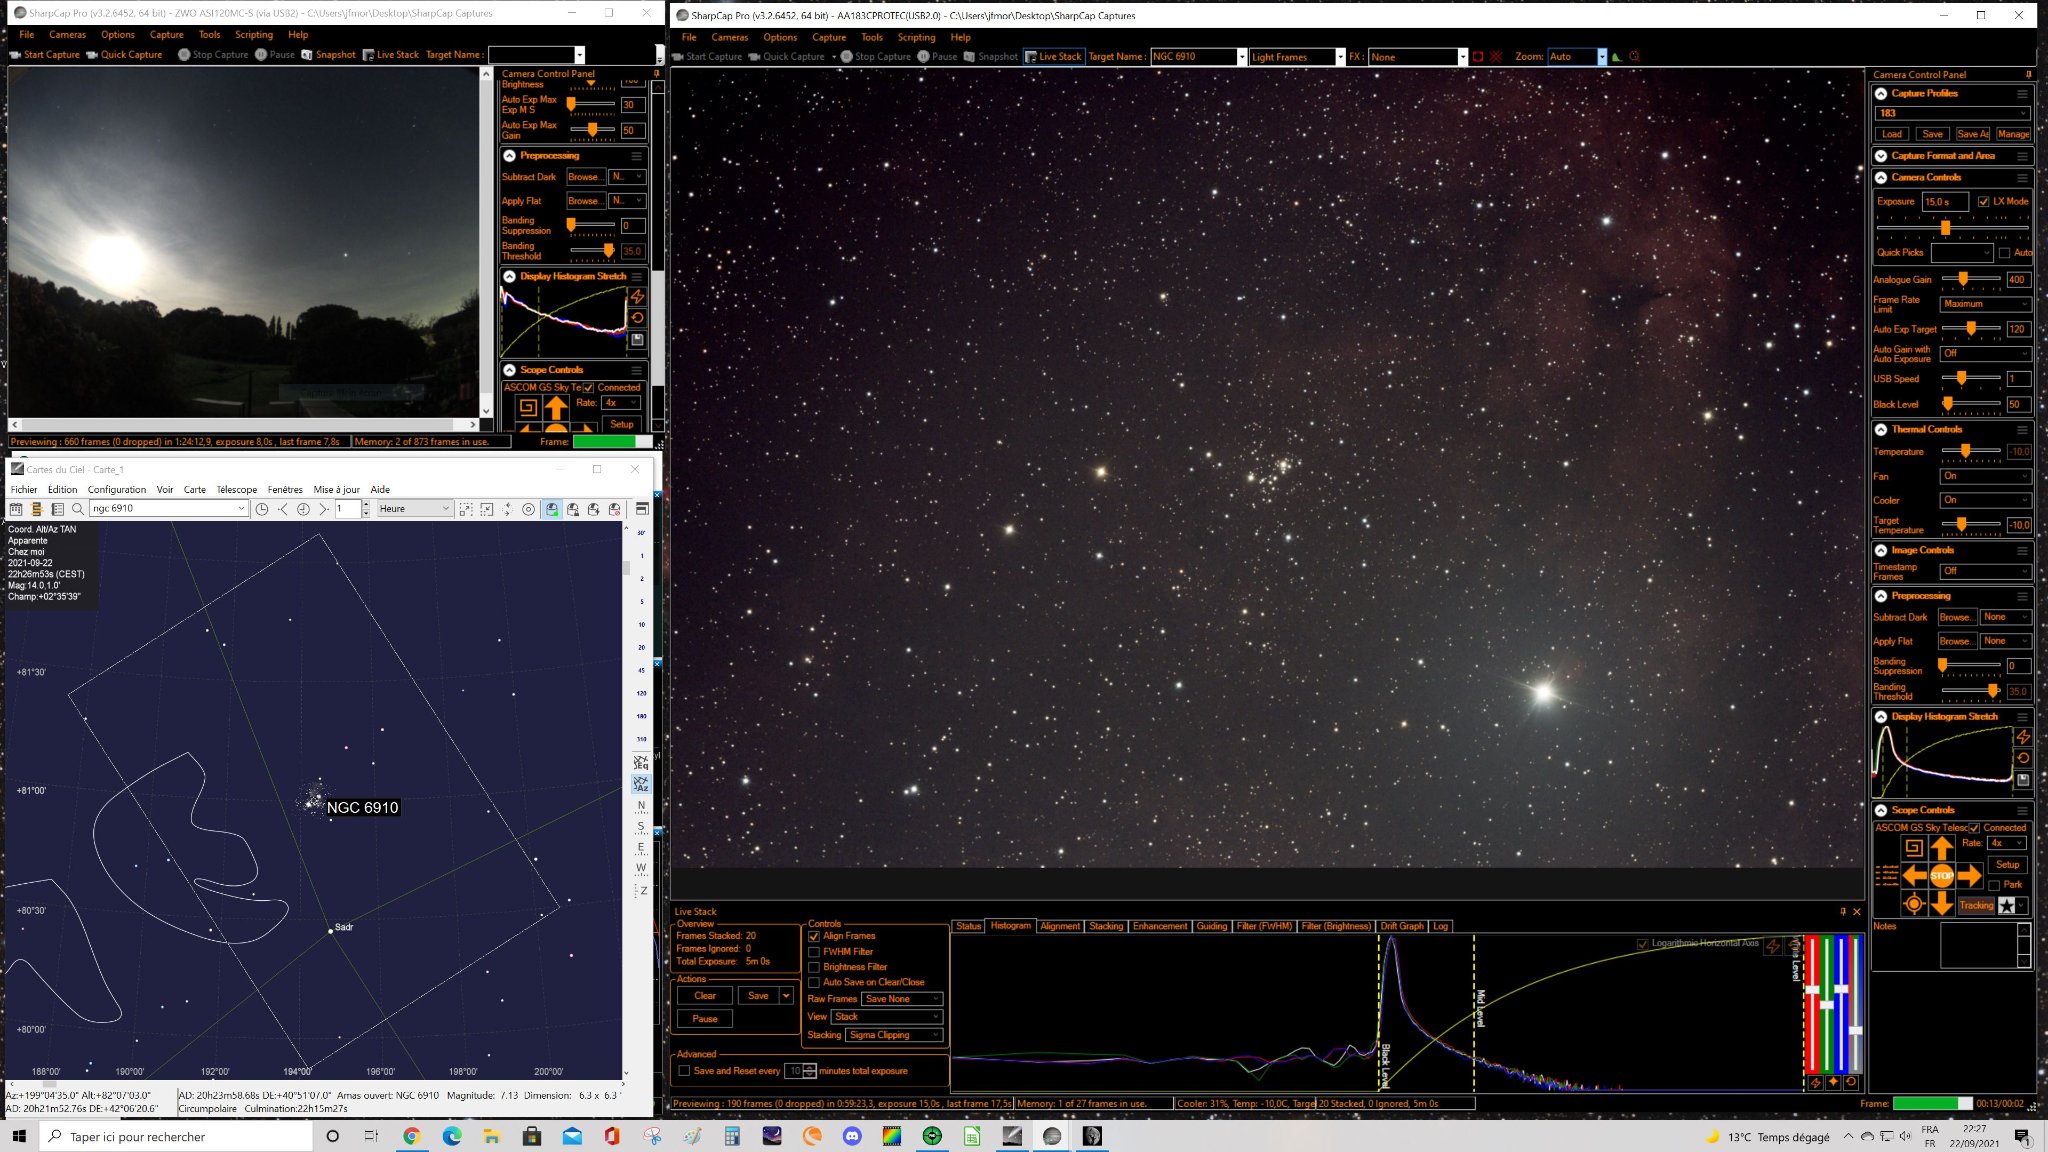Screen dimensions: 2048x1152
Task: Click Quick Capture in left SharpCap window
Action: pyautogui.click(x=125, y=55)
